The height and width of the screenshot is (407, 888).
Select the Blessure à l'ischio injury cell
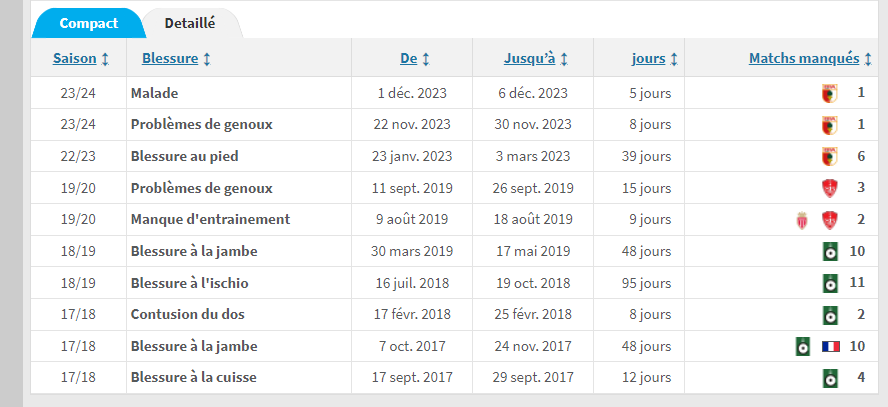[189, 283]
